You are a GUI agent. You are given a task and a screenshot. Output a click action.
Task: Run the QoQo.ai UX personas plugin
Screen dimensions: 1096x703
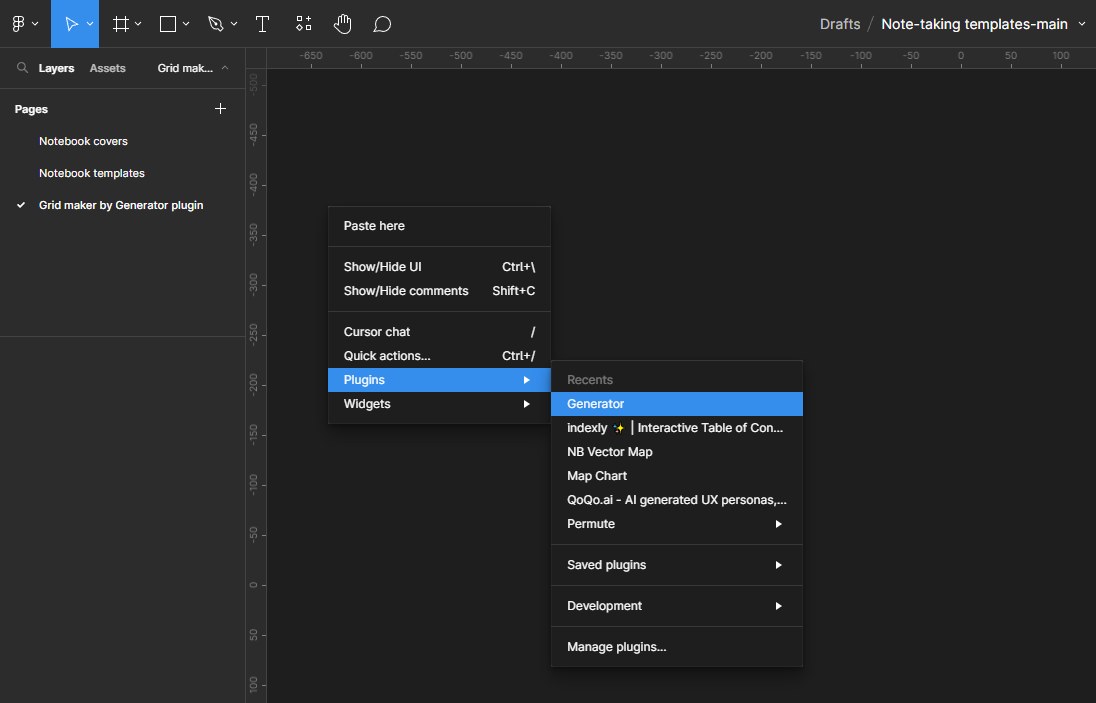tap(677, 500)
